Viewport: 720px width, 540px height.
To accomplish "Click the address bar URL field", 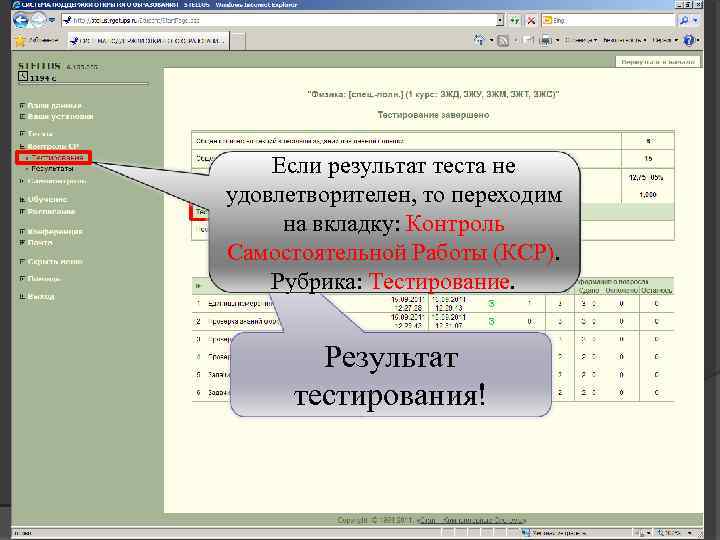I will pos(280,20).
